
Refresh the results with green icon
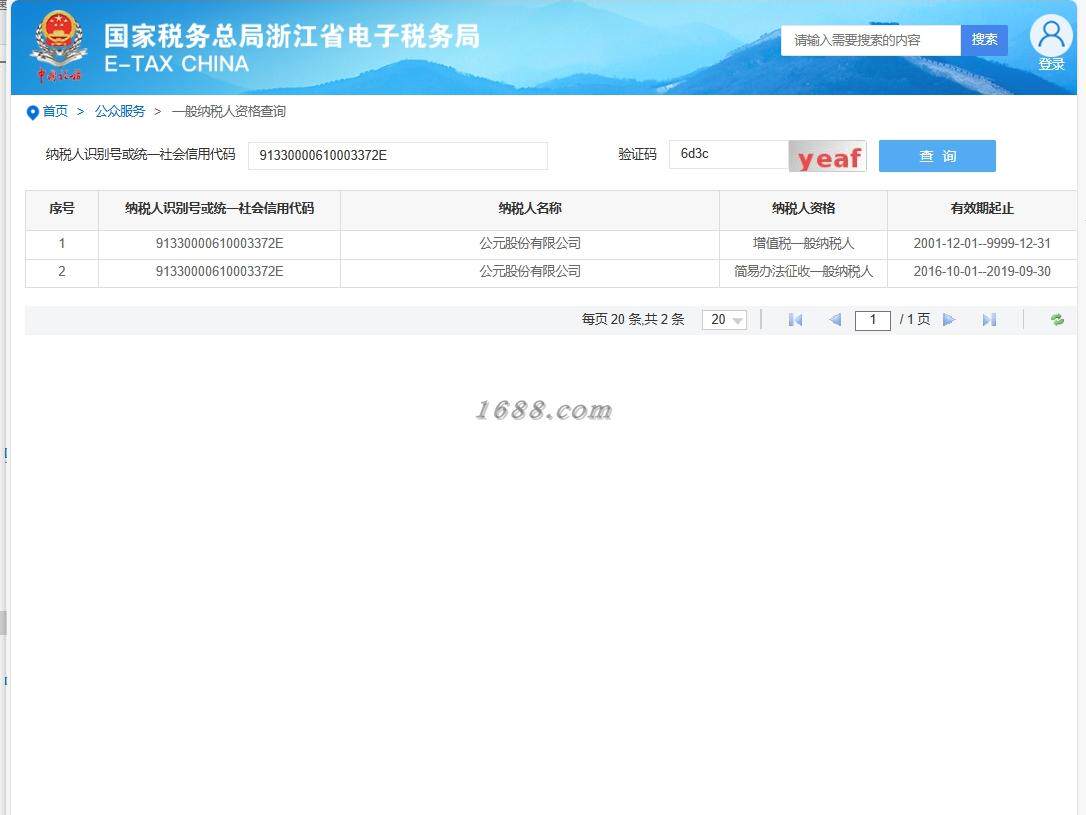(1057, 319)
